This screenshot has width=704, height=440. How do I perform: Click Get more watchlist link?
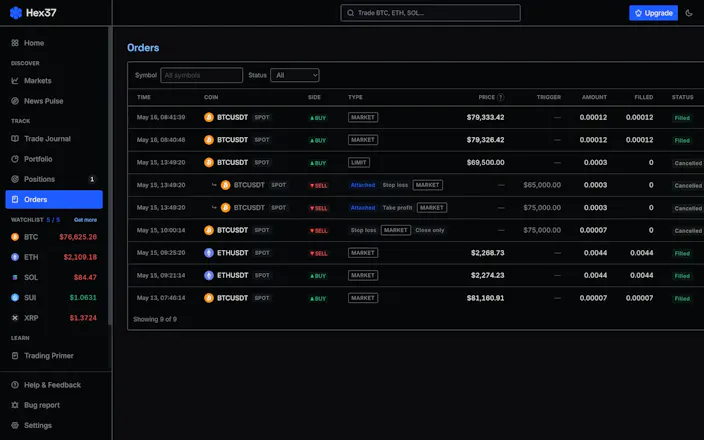tap(85, 220)
